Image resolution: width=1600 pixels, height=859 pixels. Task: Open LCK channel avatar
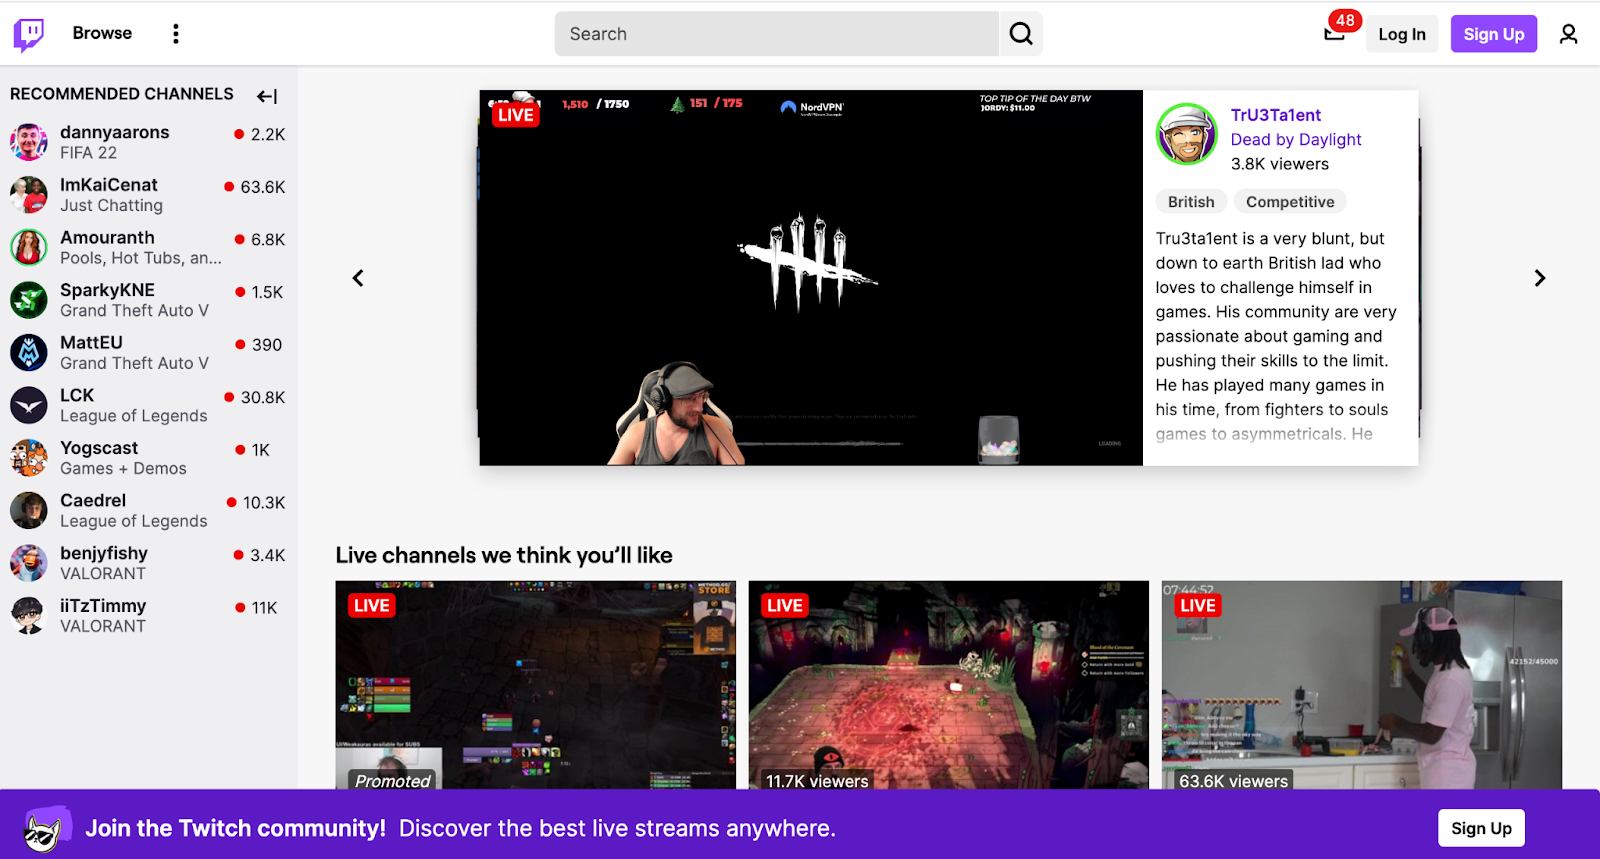click(29, 405)
